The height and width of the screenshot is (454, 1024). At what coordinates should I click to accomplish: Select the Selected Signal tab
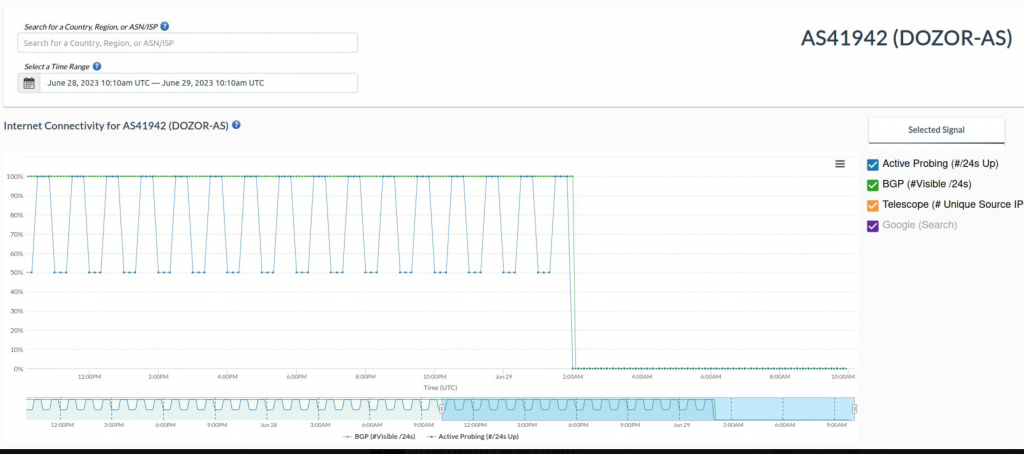click(x=936, y=130)
